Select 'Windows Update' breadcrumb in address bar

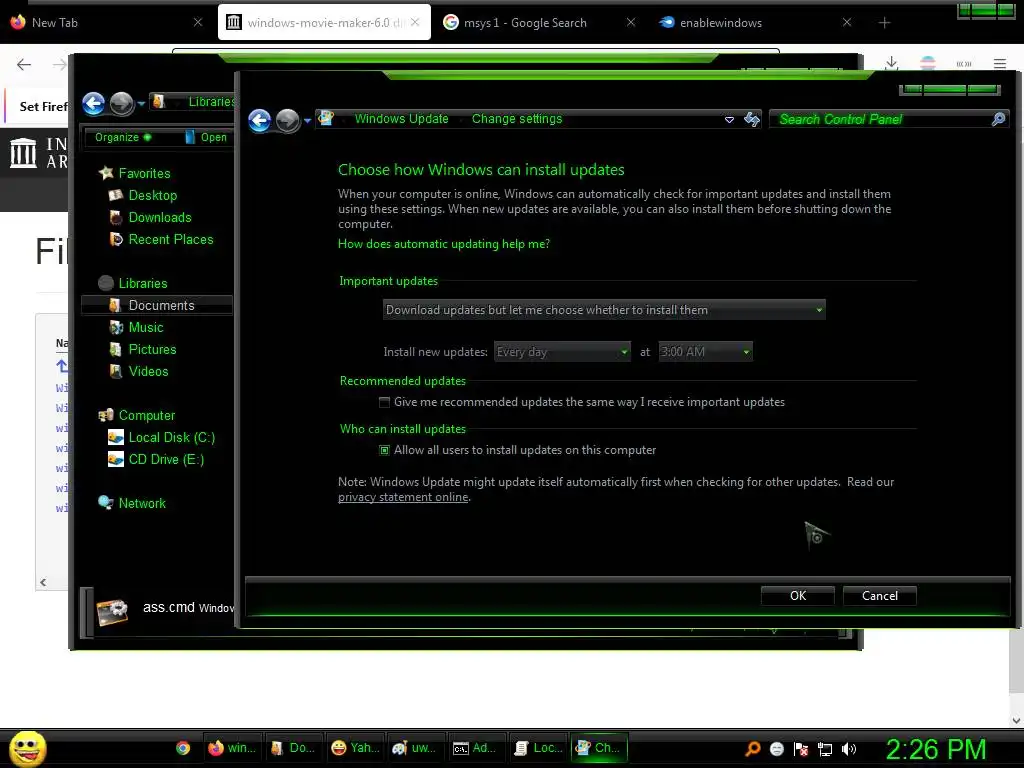[402, 119]
